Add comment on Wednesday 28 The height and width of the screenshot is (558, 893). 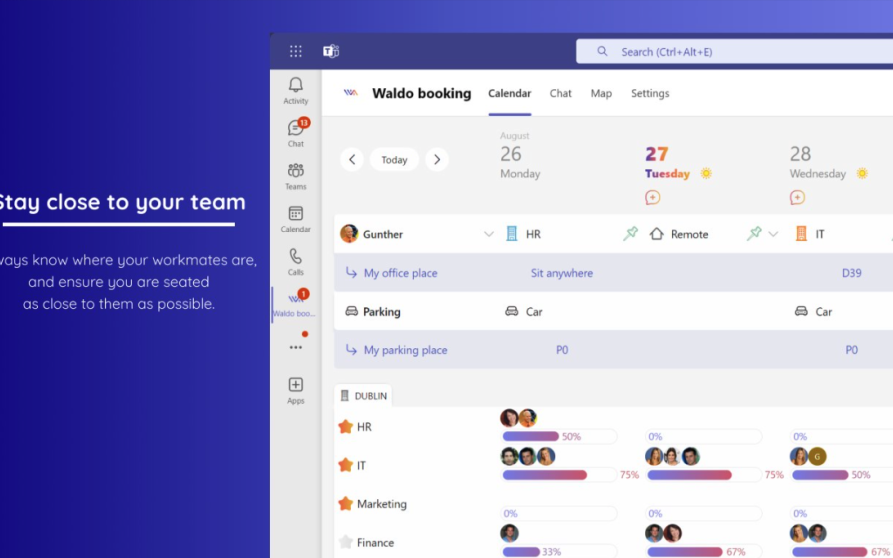pyautogui.click(x=797, y=198)
